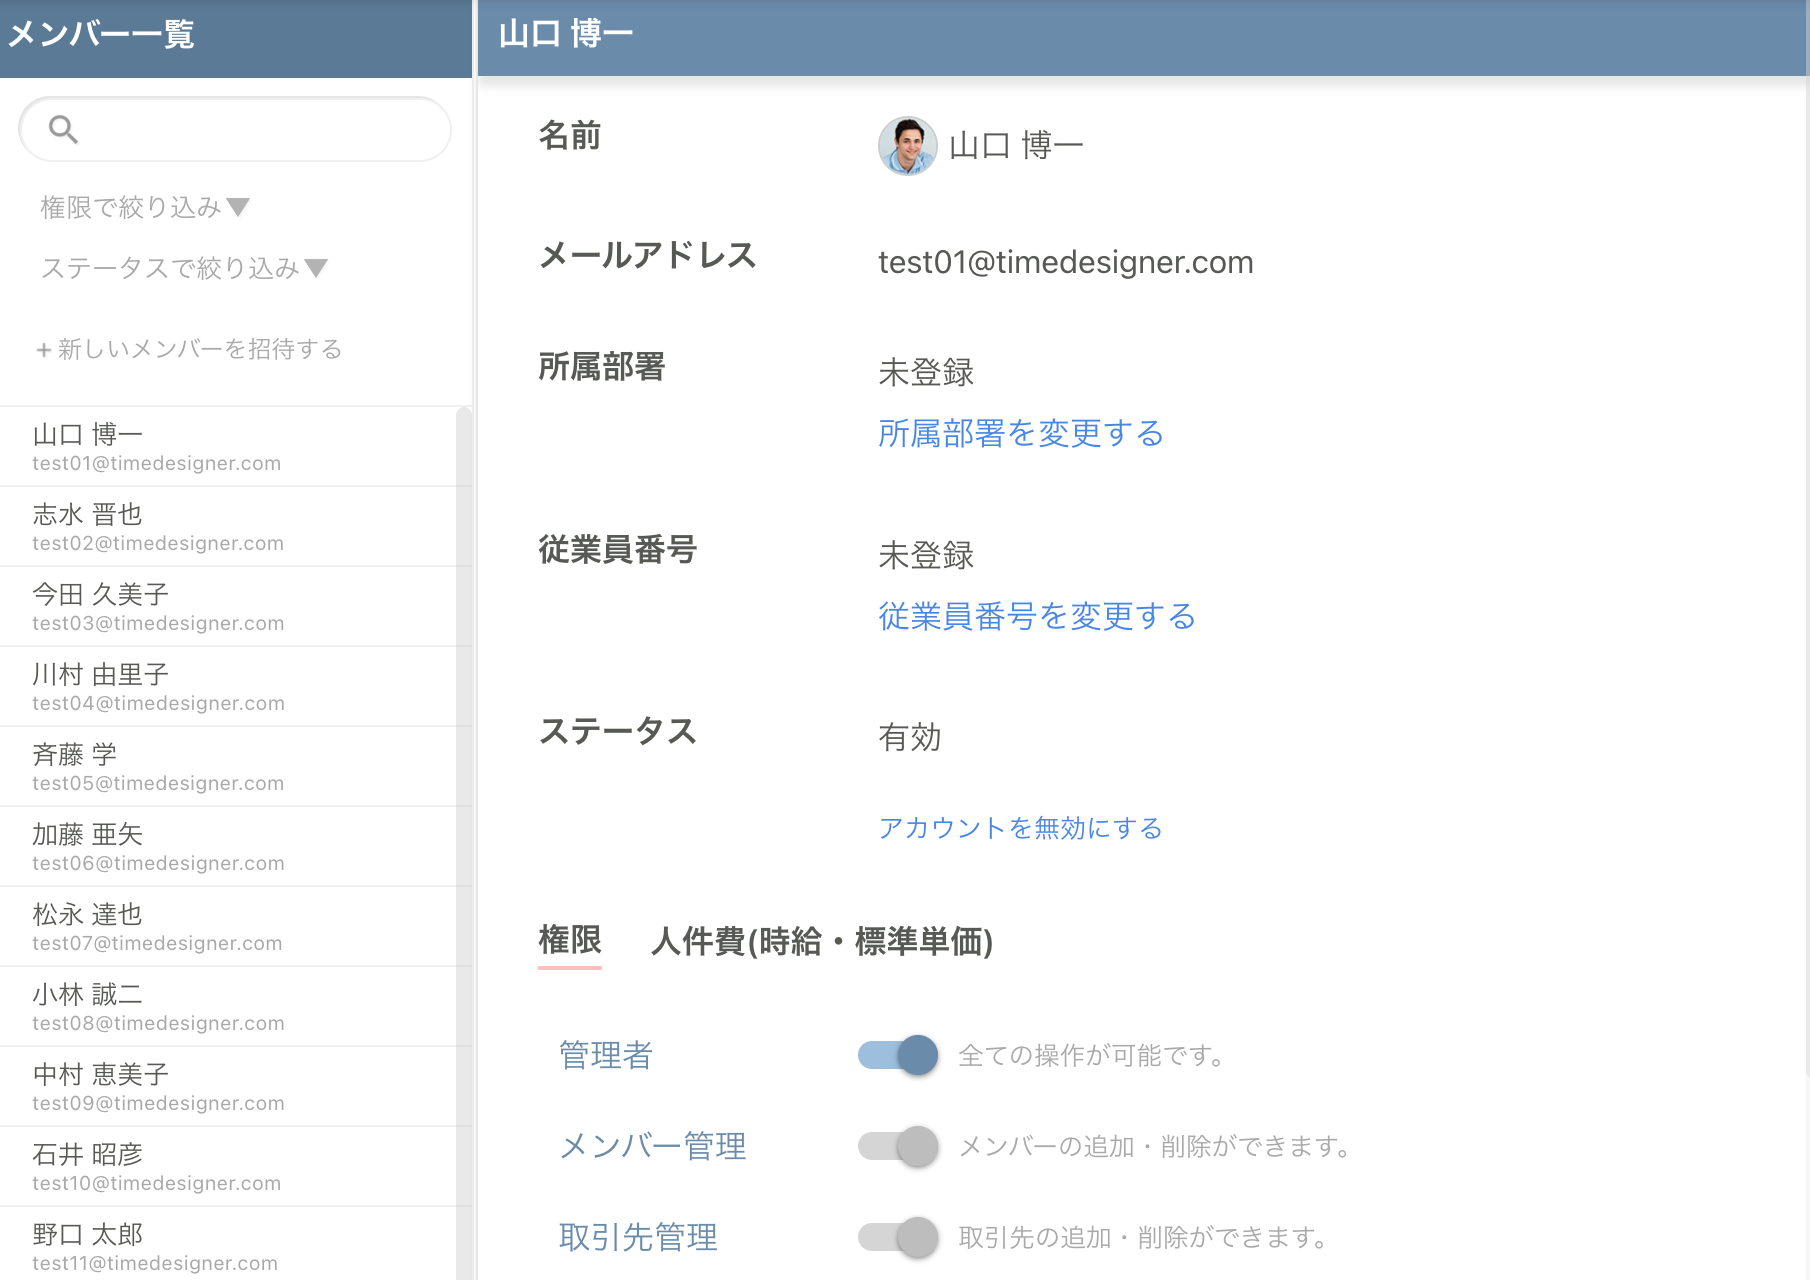Click the search magnifier icon
The height and width of the screenshot is (1280, 1810).
tap(63, 129)
